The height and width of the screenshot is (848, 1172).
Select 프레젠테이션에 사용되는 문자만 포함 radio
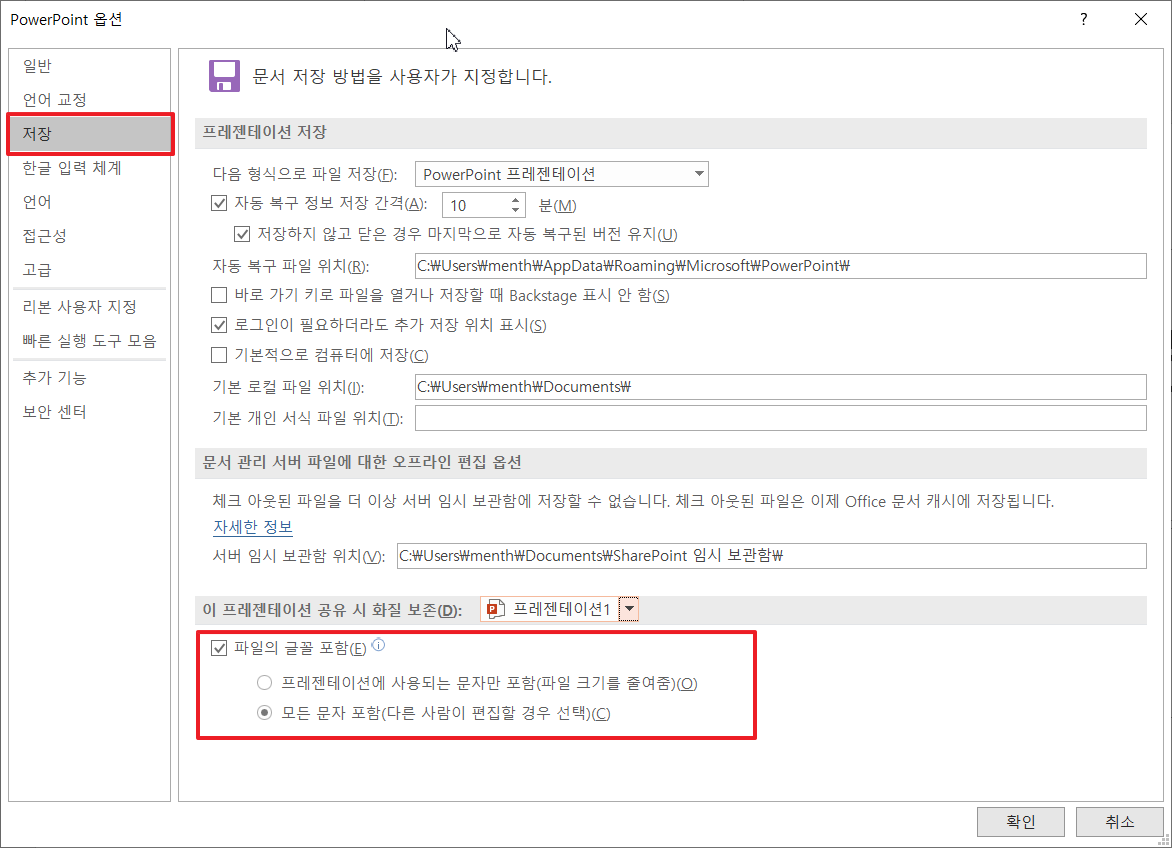click(265, 683)
